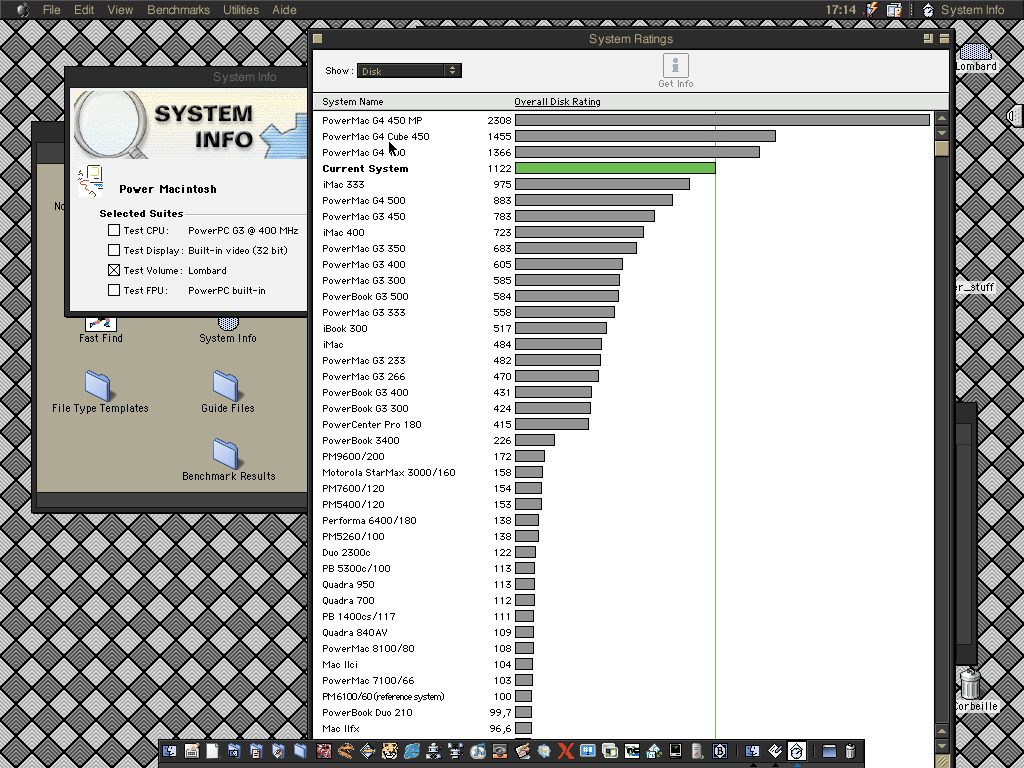Select the PowerBook 3400 row
The image size is (1024, 768).
[624, 440]
